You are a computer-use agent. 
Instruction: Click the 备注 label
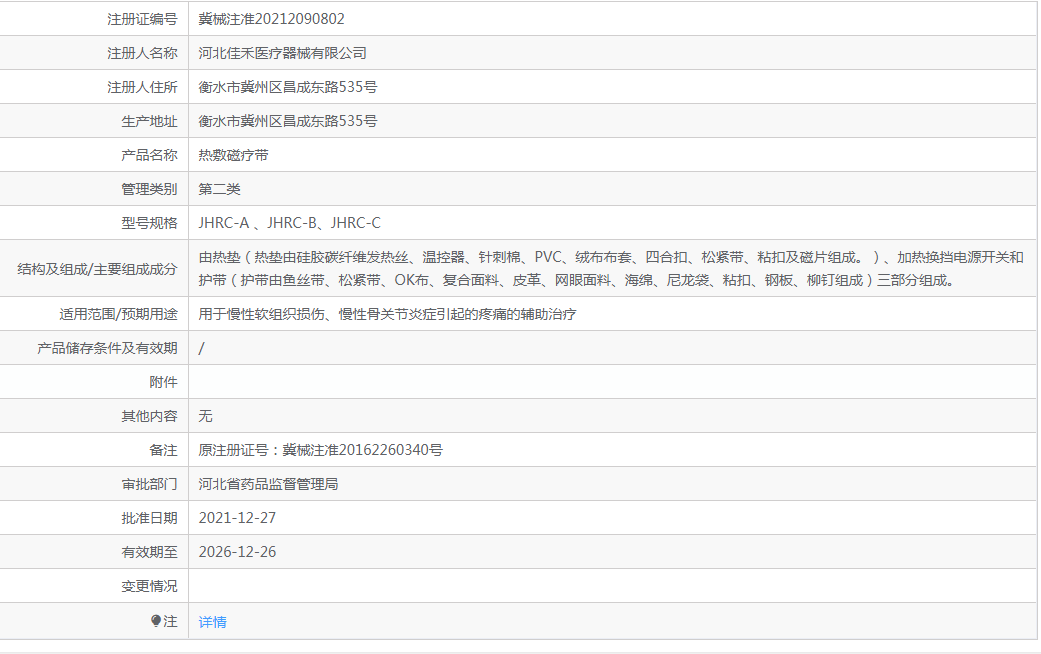coord(163,450)
